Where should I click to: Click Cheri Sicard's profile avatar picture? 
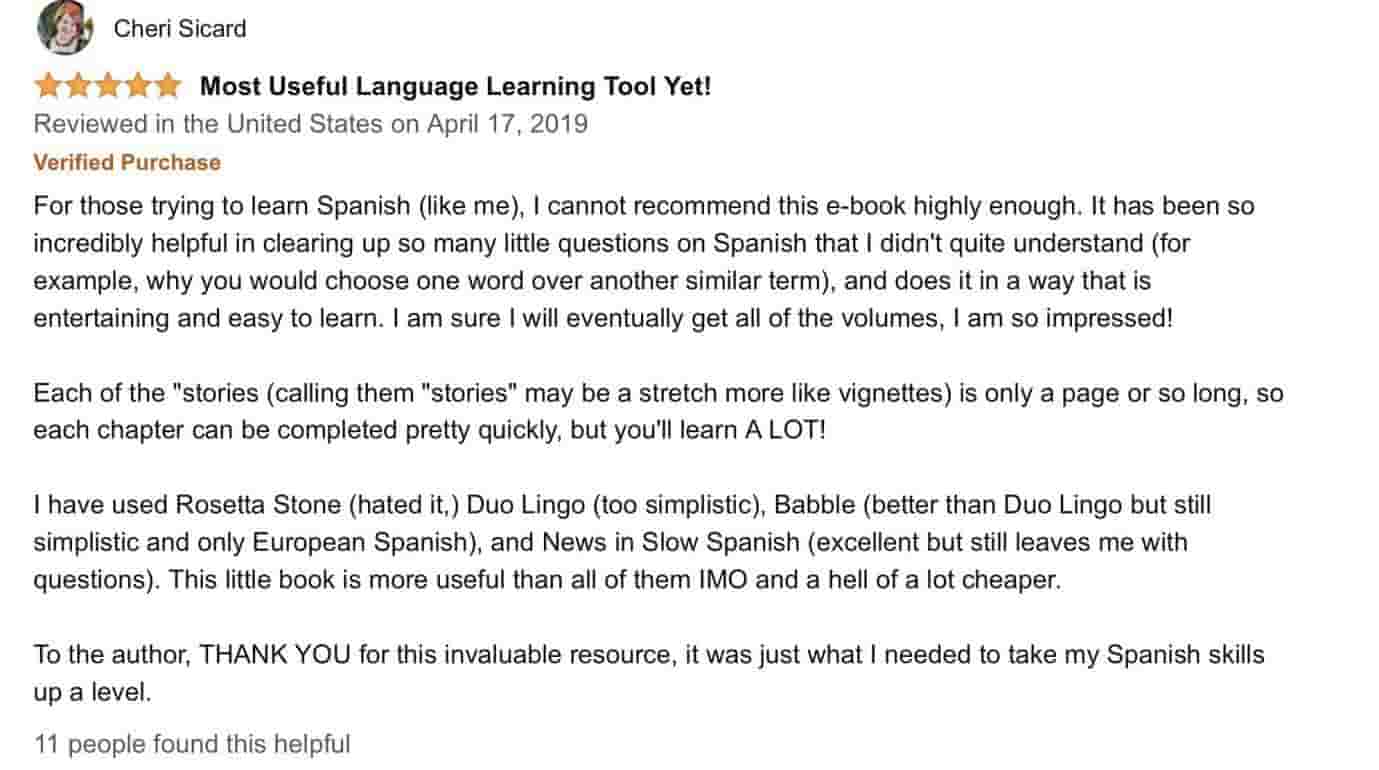[x=65, y=29]
